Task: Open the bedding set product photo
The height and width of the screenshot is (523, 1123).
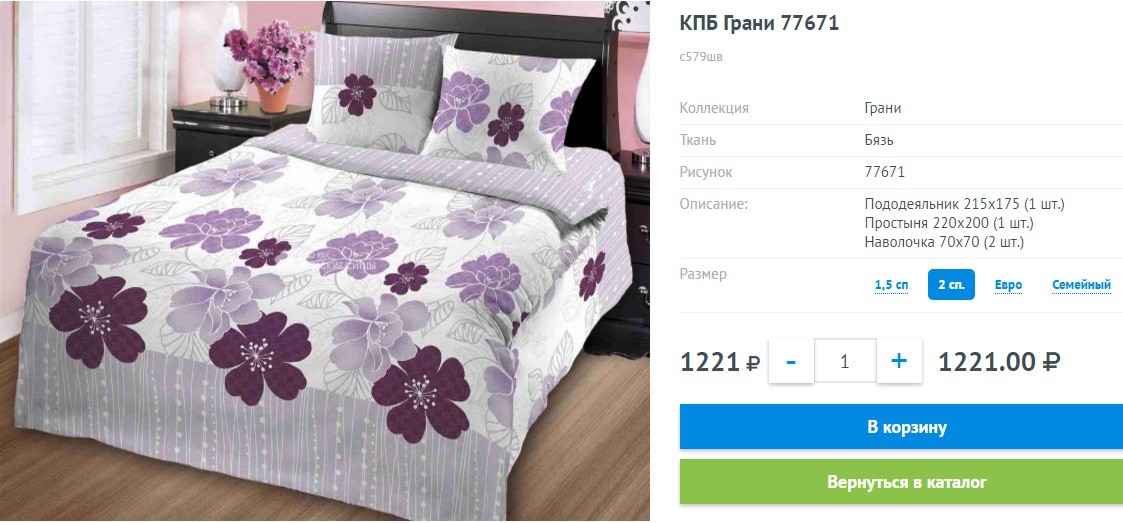Action: click(324, 261)
